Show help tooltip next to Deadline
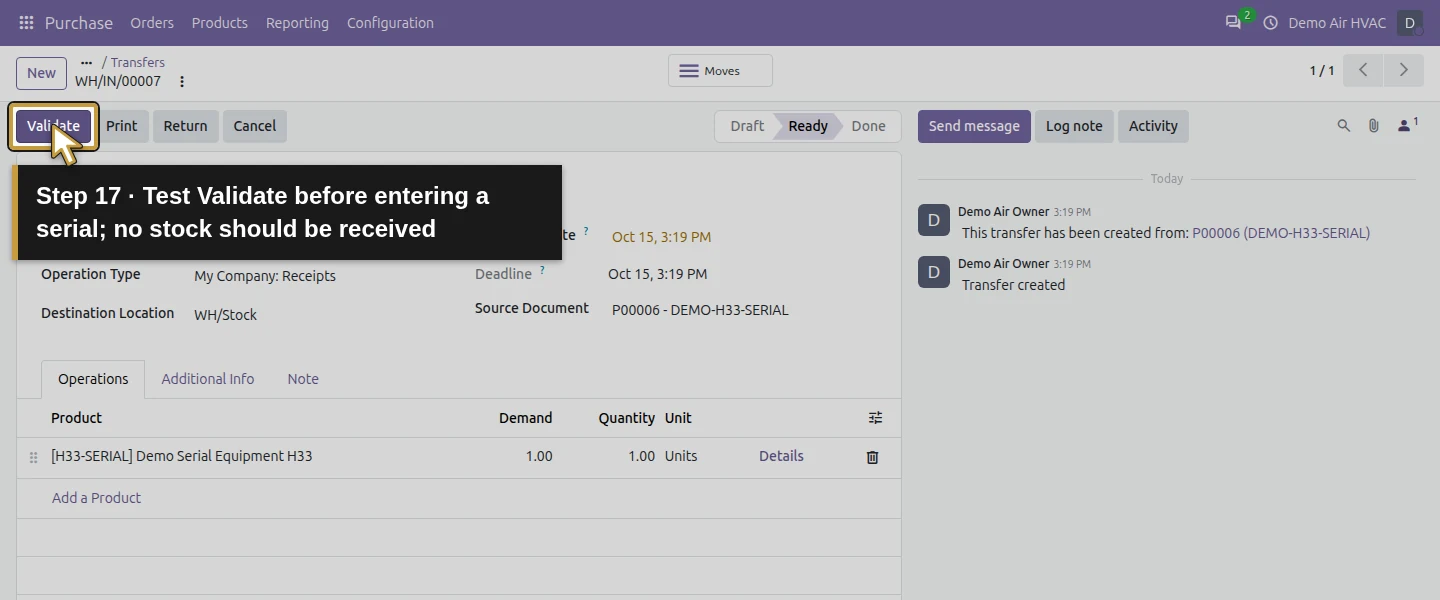This screenshot has height=600, width=1440. click(542, 270)
